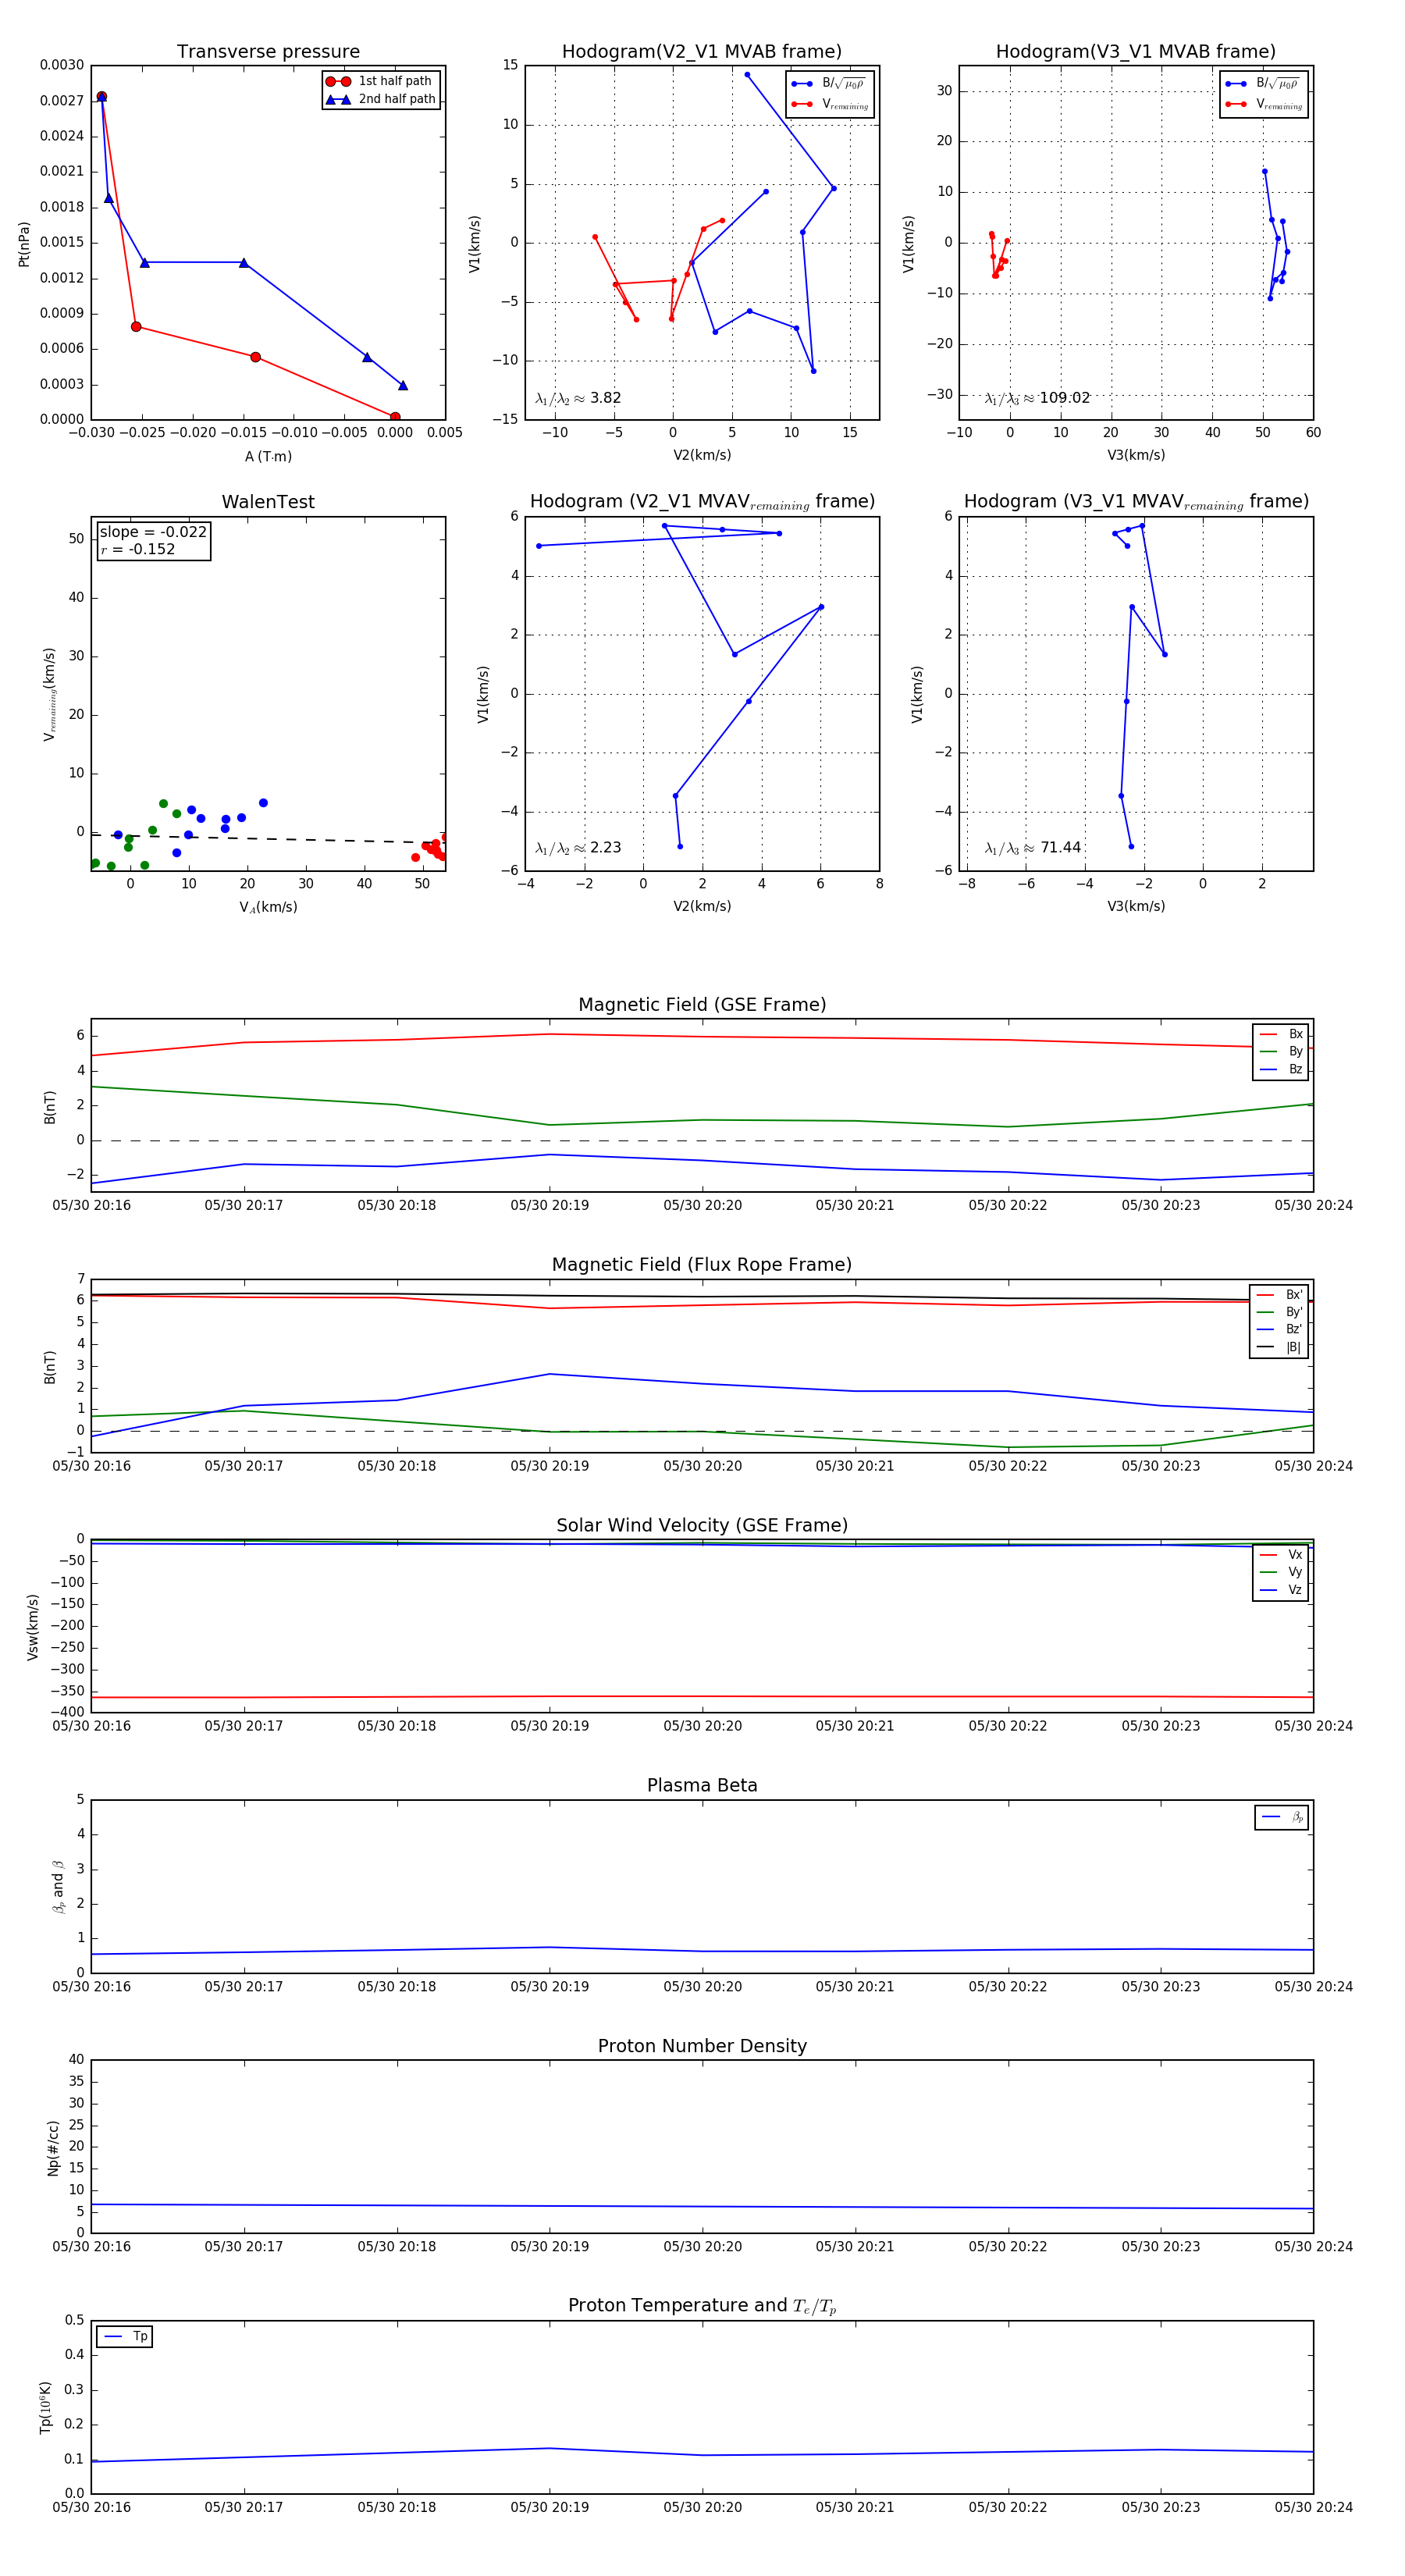Click the "Hodogram (V2_V1 MVAV remaining frame)" title
This screenshot has height=2576, width=1405.
click(x=702, y=502)
